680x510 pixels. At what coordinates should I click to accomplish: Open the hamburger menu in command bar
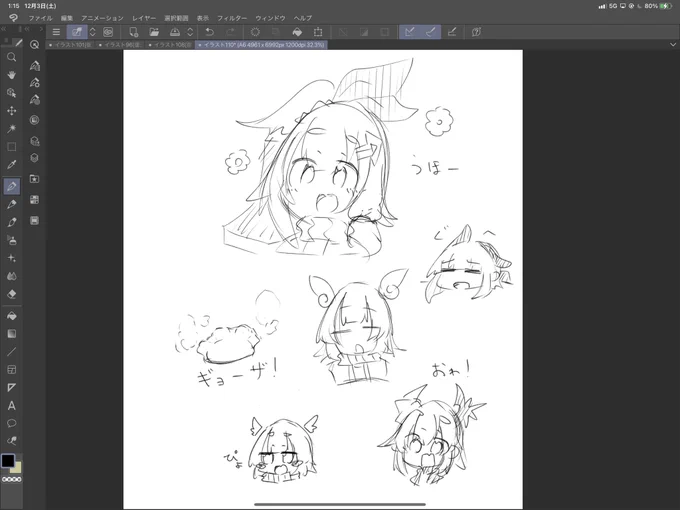(x=56, y=32)
